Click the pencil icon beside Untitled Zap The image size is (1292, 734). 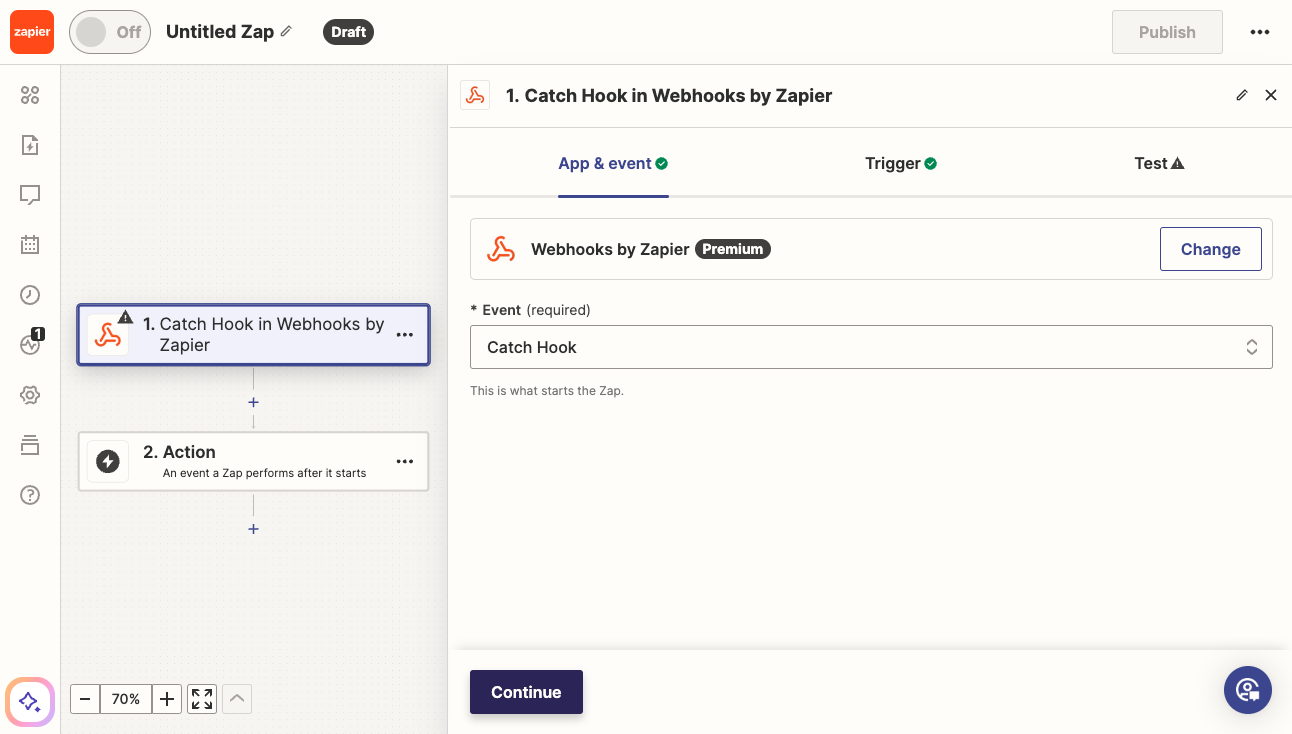tap(286, 31)
